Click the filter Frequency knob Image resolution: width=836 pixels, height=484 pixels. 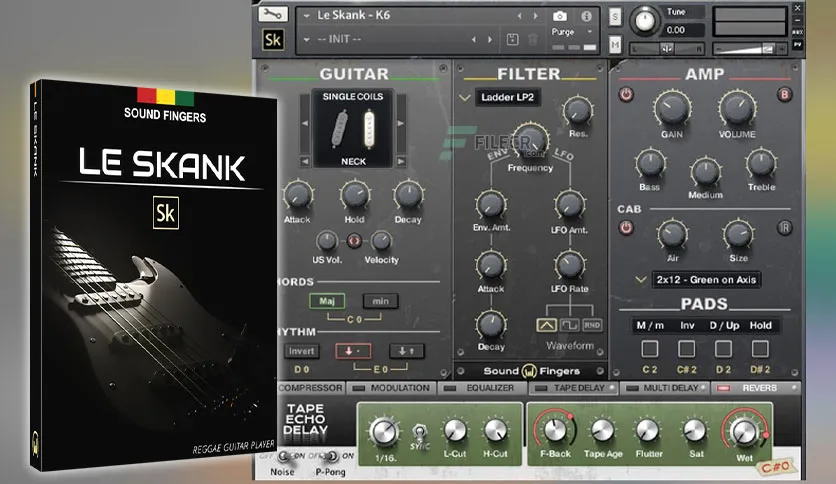pyautogui.click(x=530, y=140)
